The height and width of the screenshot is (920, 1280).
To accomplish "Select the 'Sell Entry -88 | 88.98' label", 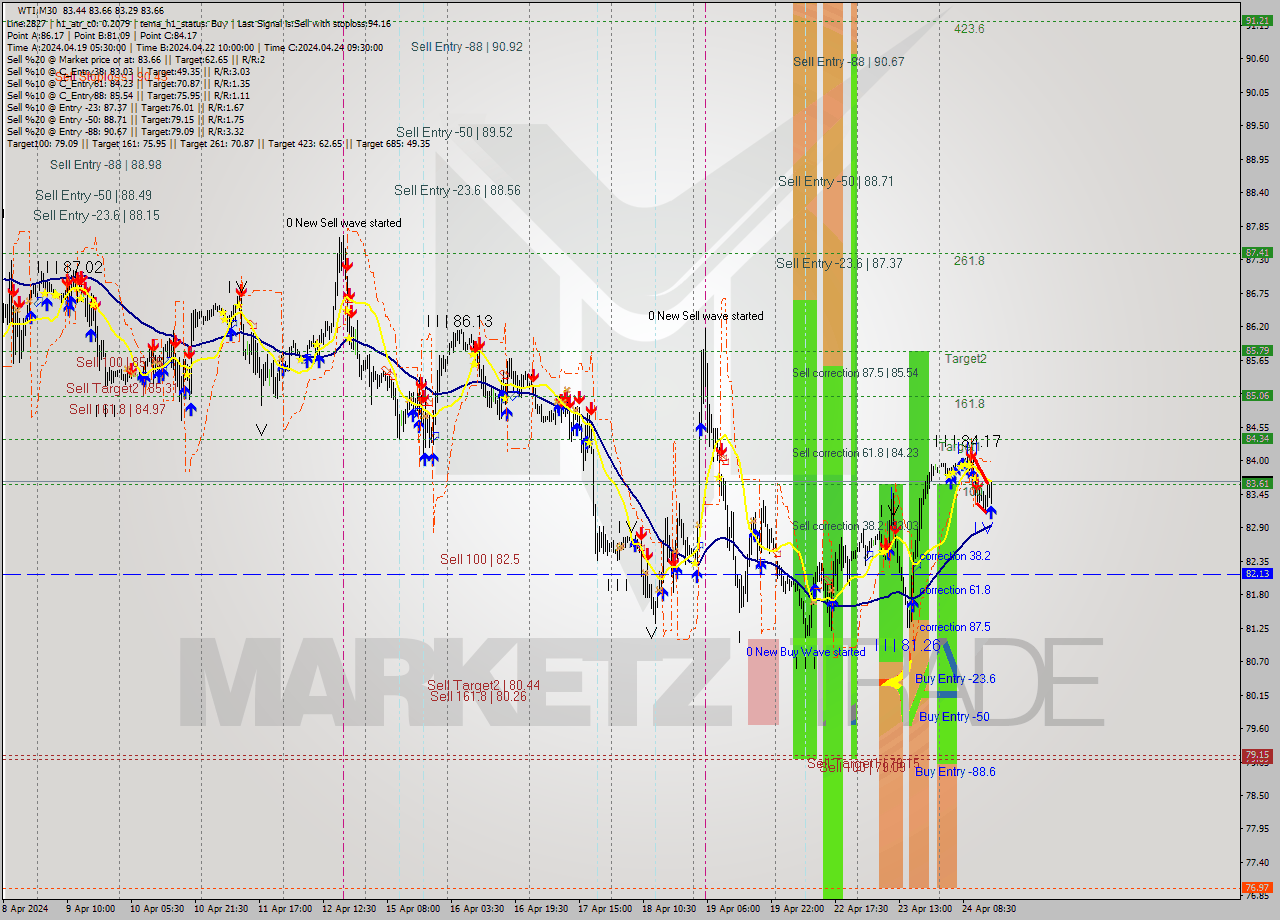I will pos(106,165).
